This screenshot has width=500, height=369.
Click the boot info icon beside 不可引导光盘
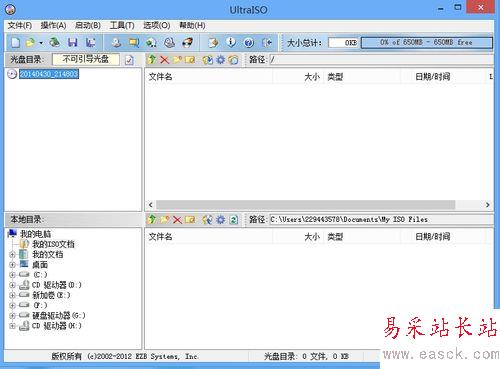(129, 60)
